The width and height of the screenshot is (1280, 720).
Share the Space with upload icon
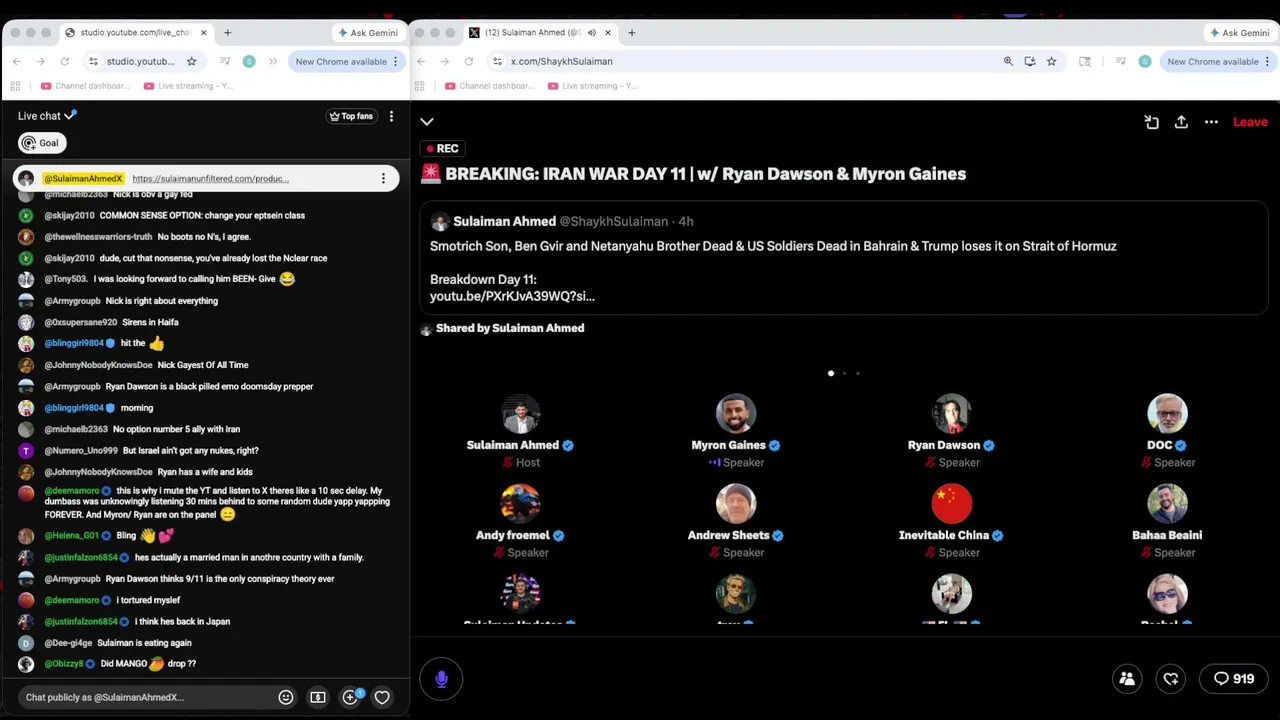1181,122
